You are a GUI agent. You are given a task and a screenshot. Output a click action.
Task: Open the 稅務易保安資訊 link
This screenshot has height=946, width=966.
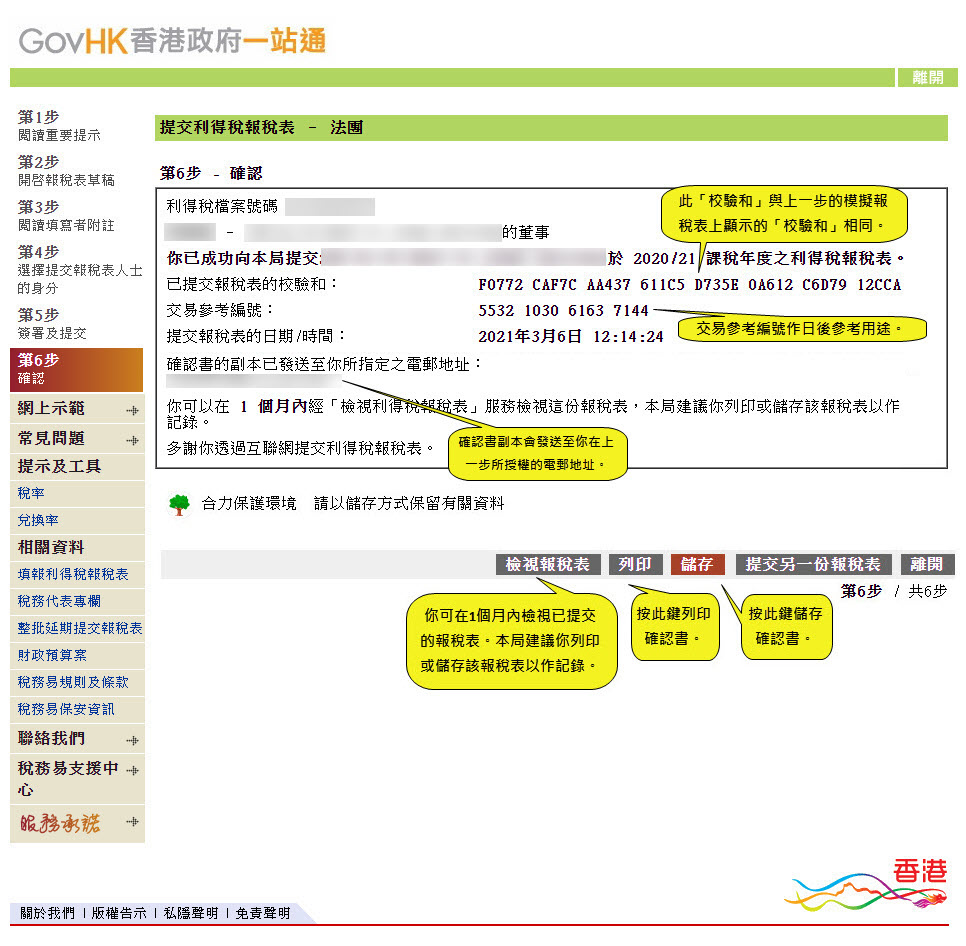66,710
